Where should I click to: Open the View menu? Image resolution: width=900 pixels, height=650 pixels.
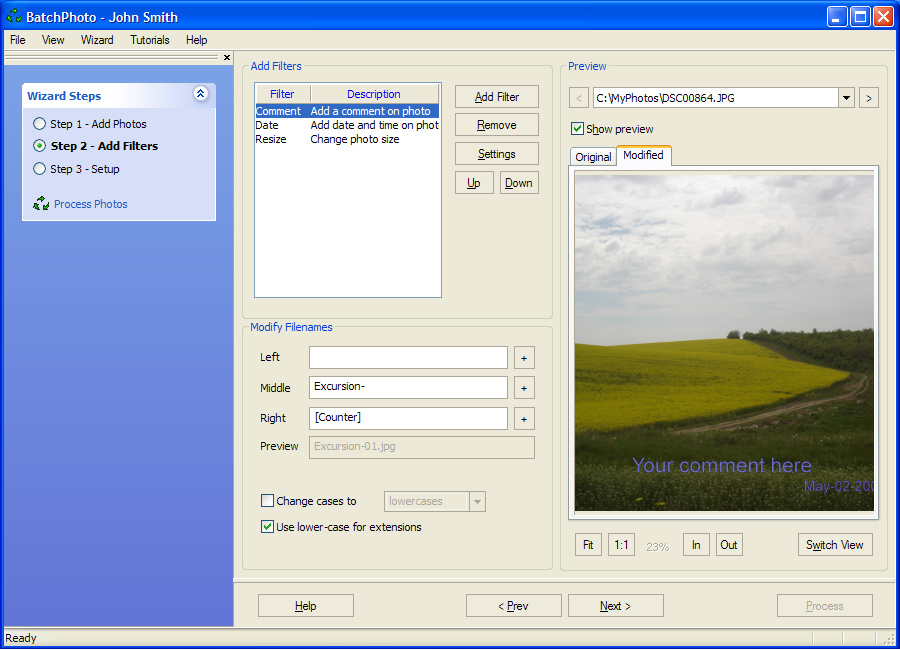53,40
